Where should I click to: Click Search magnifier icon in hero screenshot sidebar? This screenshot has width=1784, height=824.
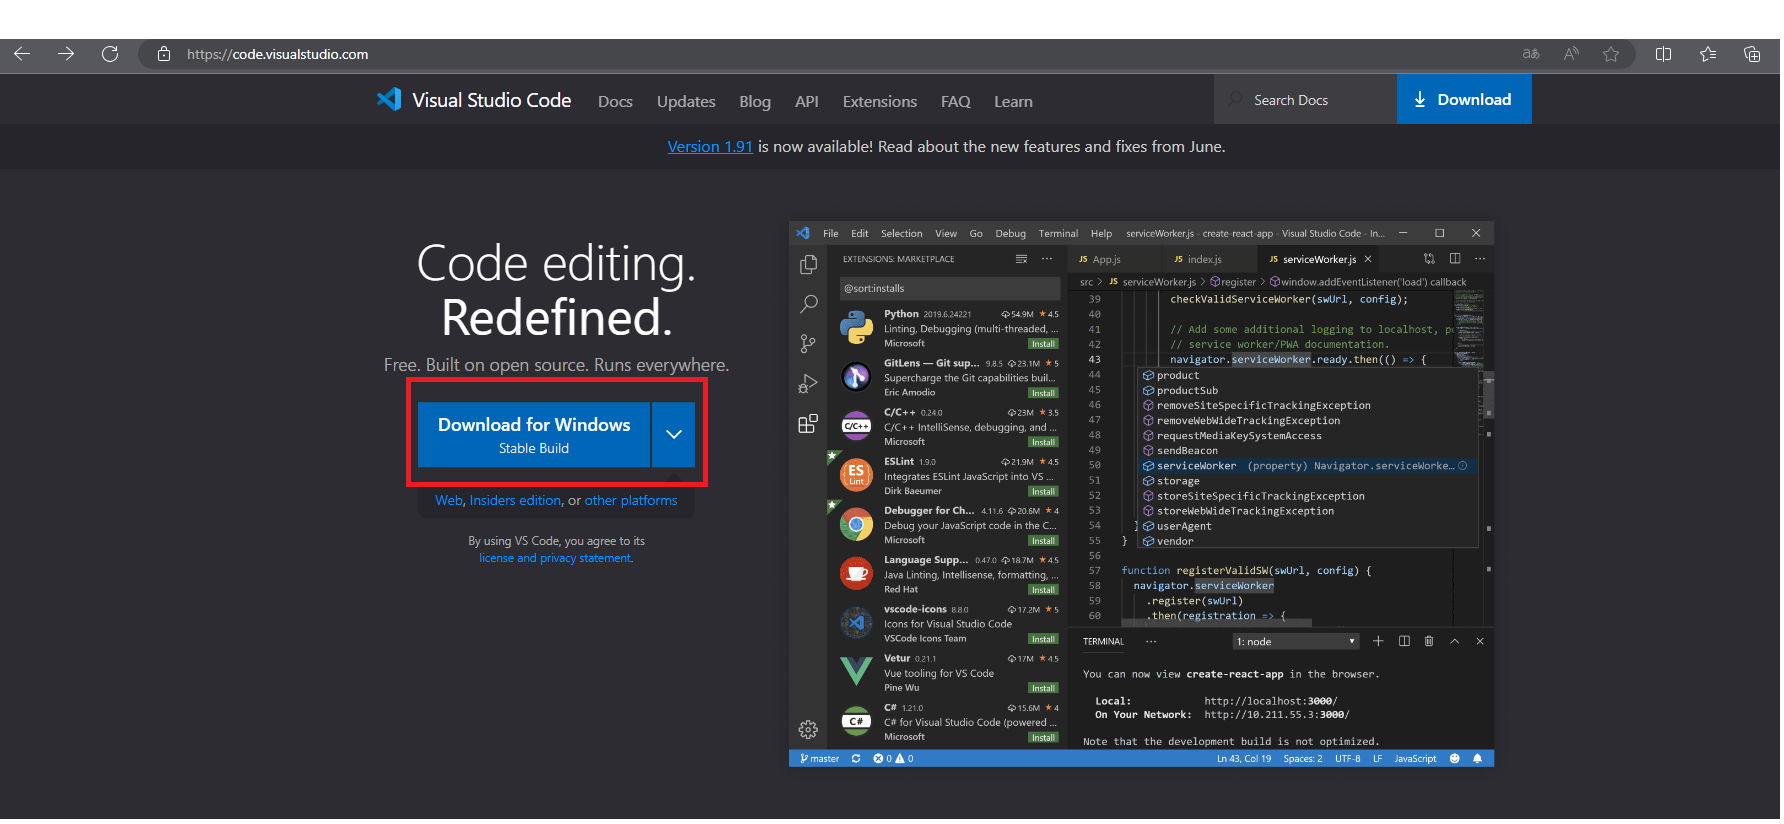(808, 304)
